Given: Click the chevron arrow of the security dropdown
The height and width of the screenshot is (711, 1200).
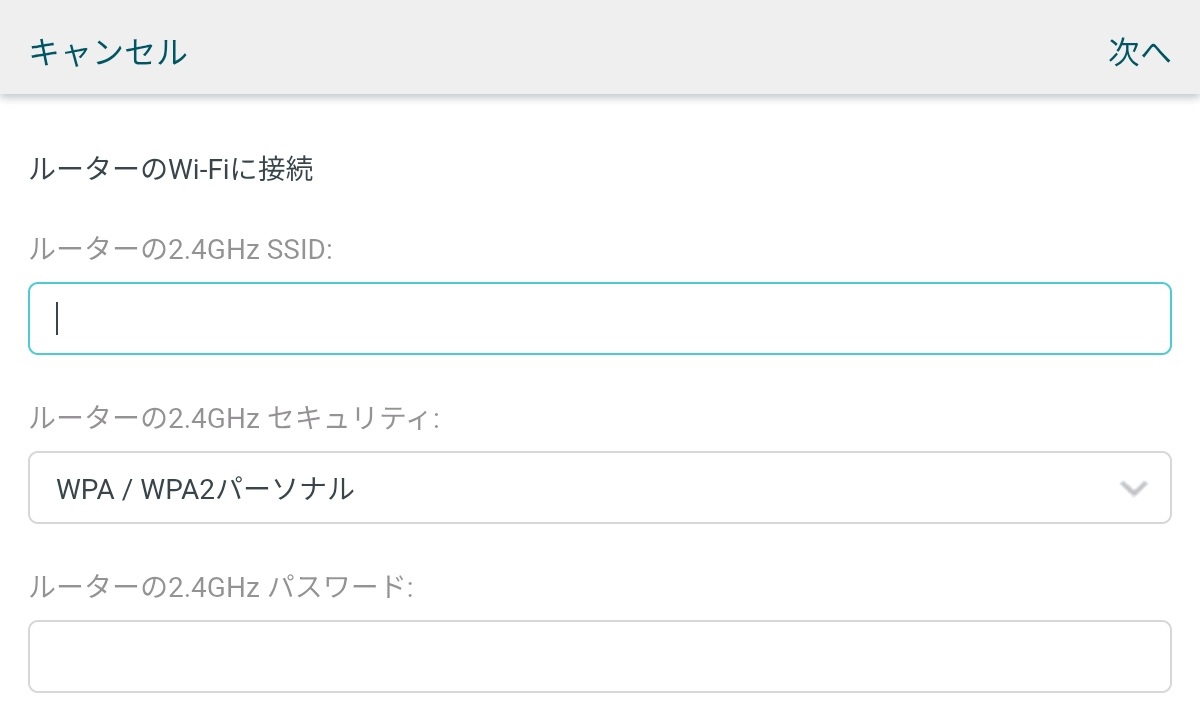Looking at the screenshot, I should point(1133,489).
